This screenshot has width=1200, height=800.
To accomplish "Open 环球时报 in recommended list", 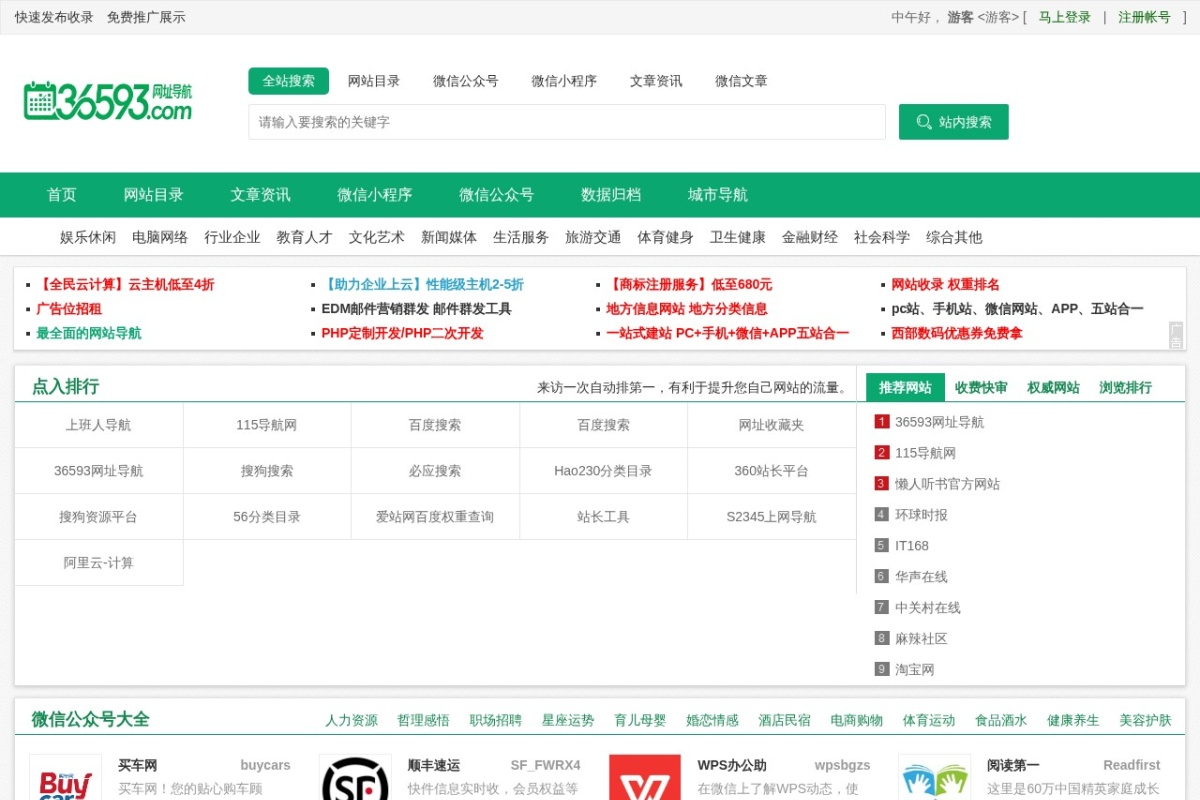I will [921, 515].
